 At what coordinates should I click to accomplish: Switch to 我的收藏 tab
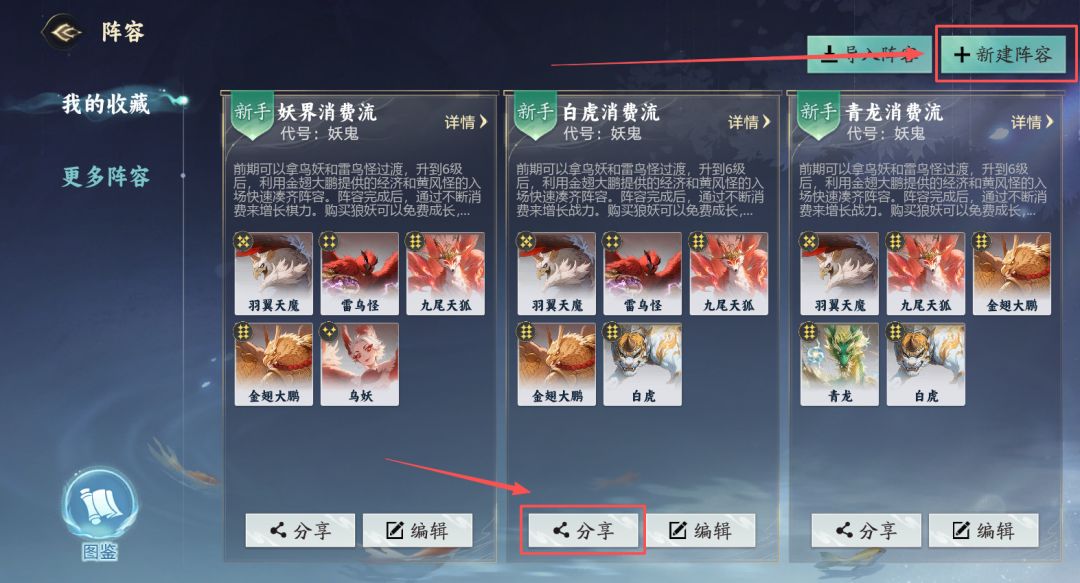pyautogui.click(x=105, y=104)
